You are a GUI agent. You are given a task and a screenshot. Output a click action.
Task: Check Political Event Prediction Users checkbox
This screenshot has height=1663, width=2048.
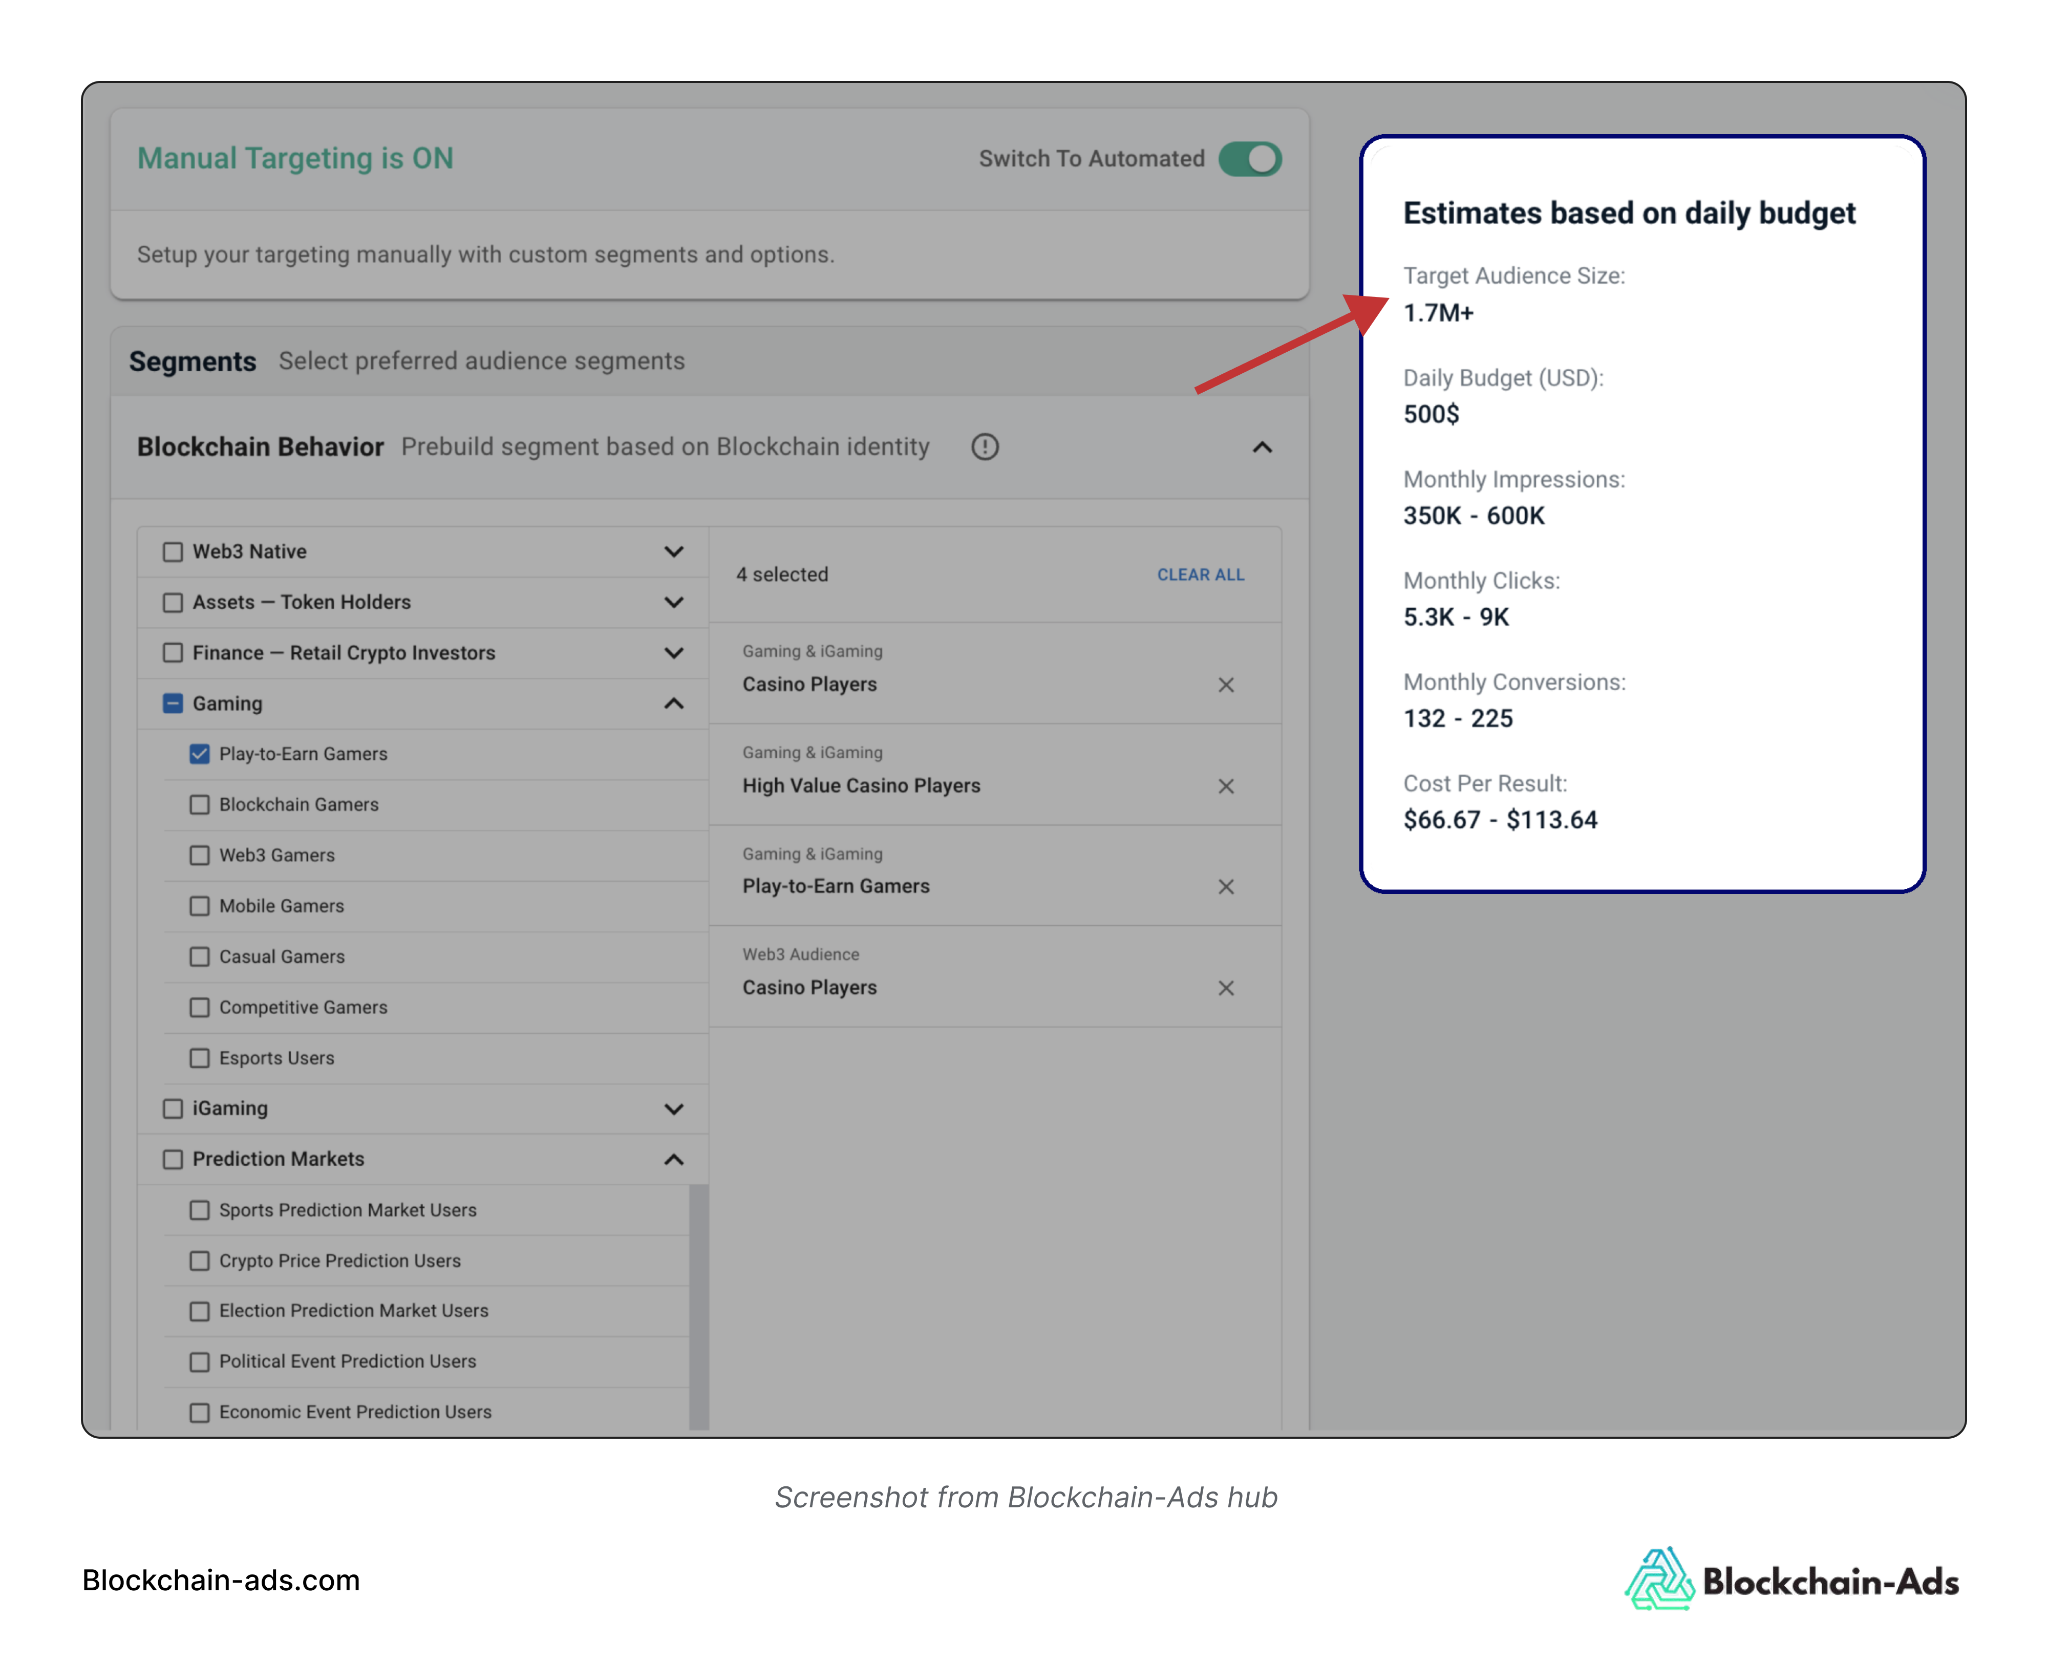coord(200,1362)
